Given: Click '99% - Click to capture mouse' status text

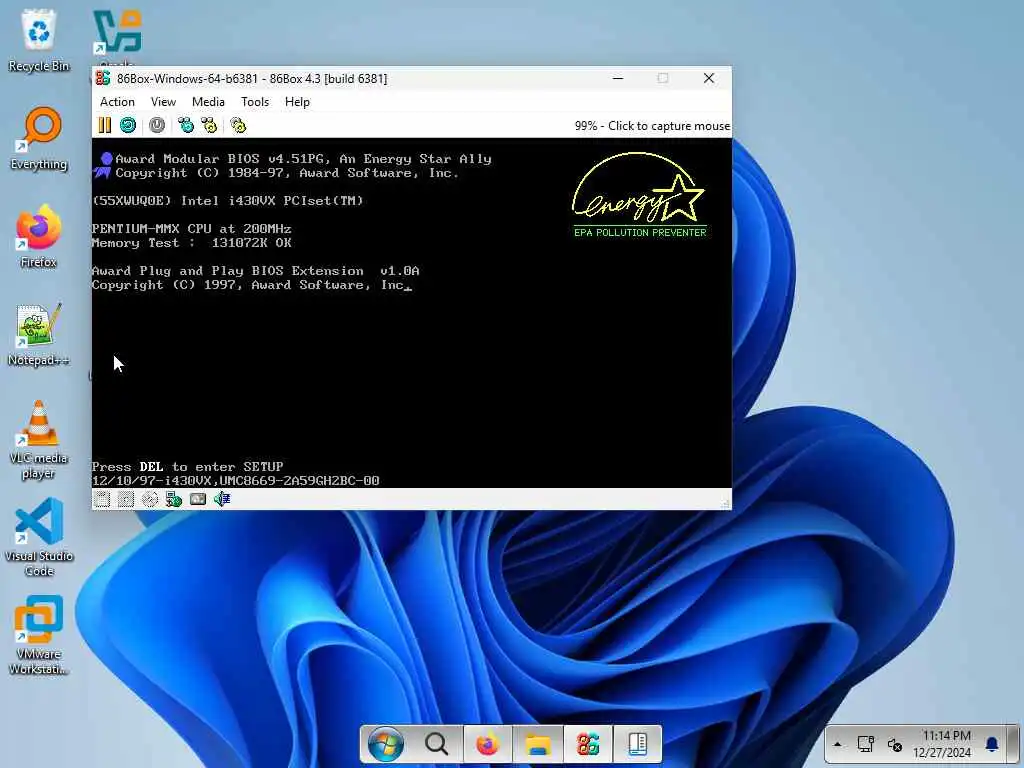Looking at the screenshot, I should [x=652, y=126].
